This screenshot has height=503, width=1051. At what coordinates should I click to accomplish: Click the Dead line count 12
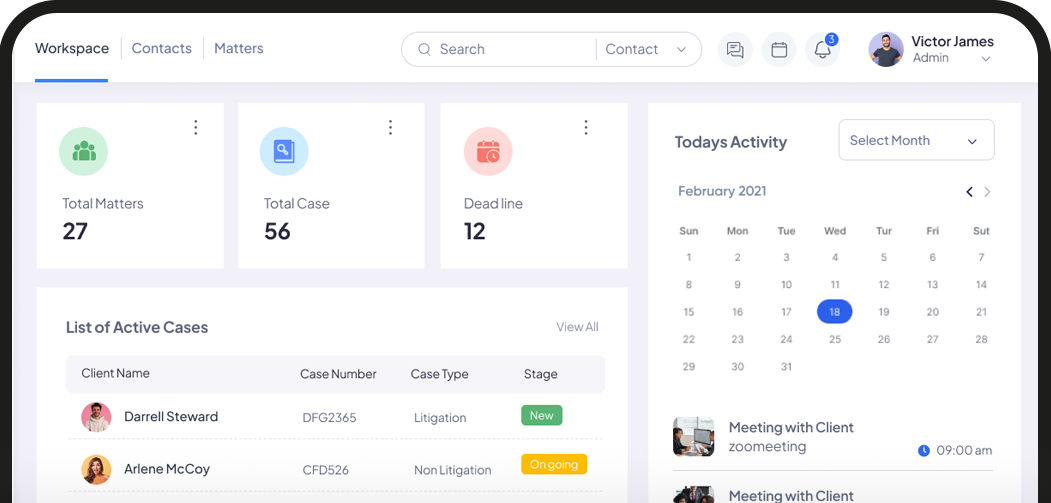[x=475, y=231]
